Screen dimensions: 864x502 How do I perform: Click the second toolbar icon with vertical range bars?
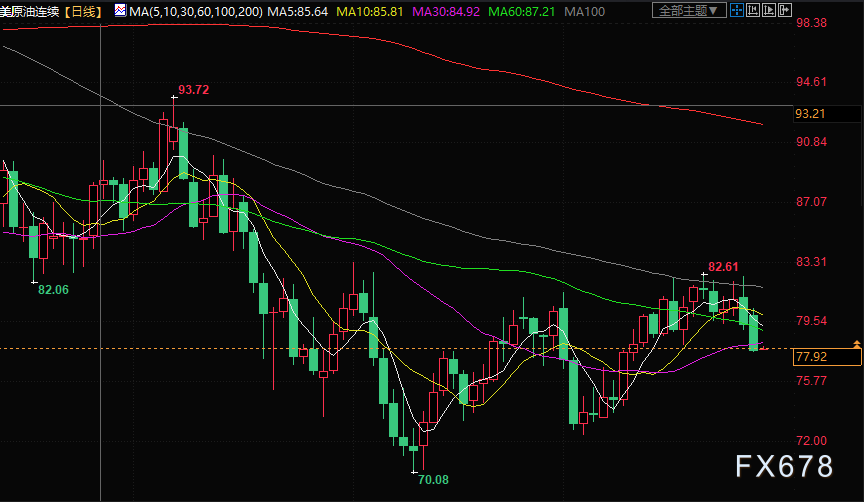[x=753, y=10]
